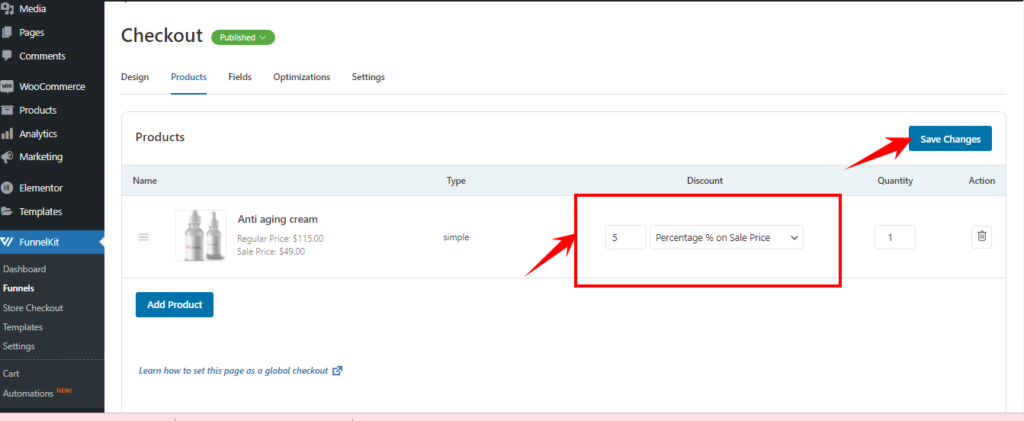This screenshot has width=1024, height=421.
Task: Click the Quantity column header
Action: tap(895, 181)
